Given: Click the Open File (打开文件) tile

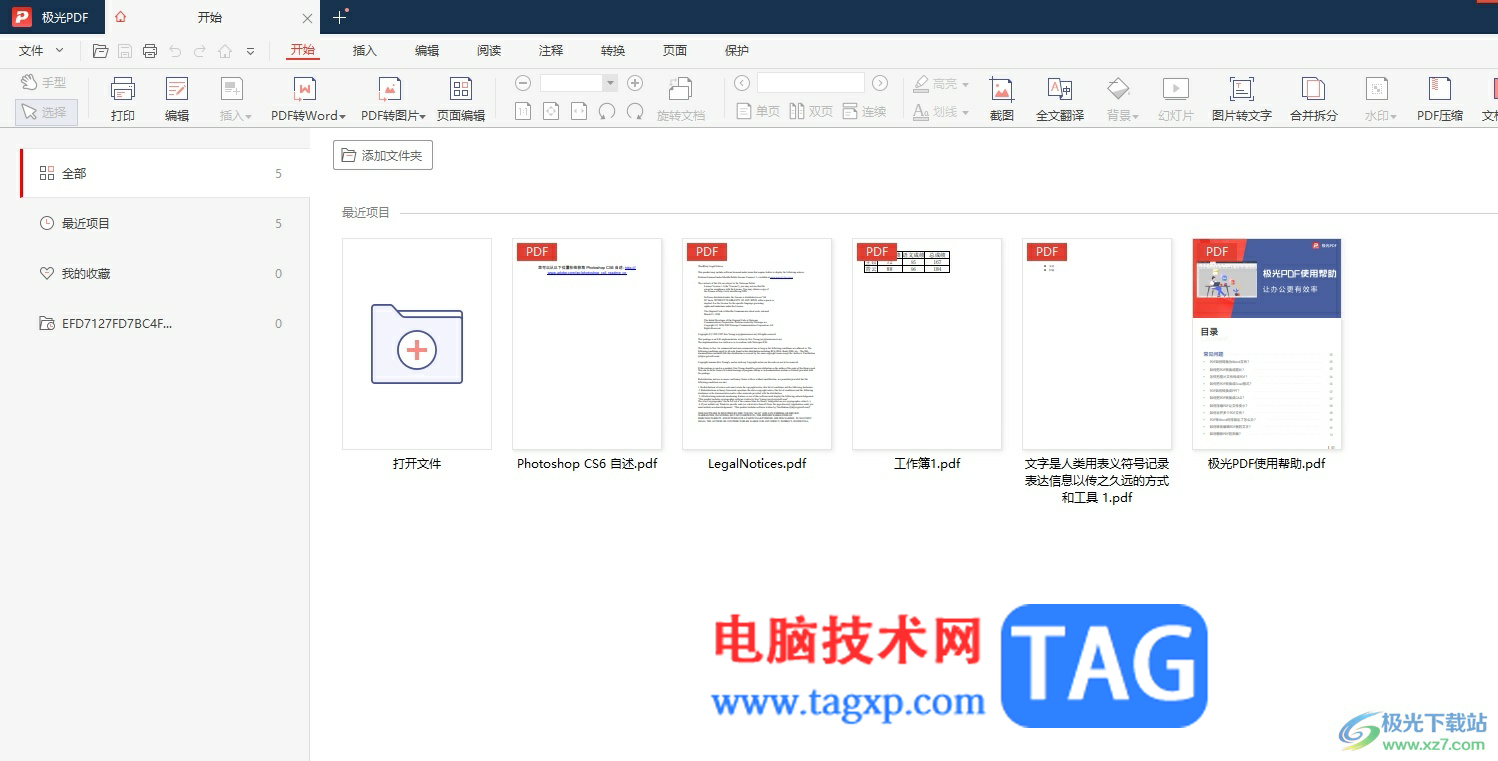Looking at the screenshot, I should coord(417,344).
